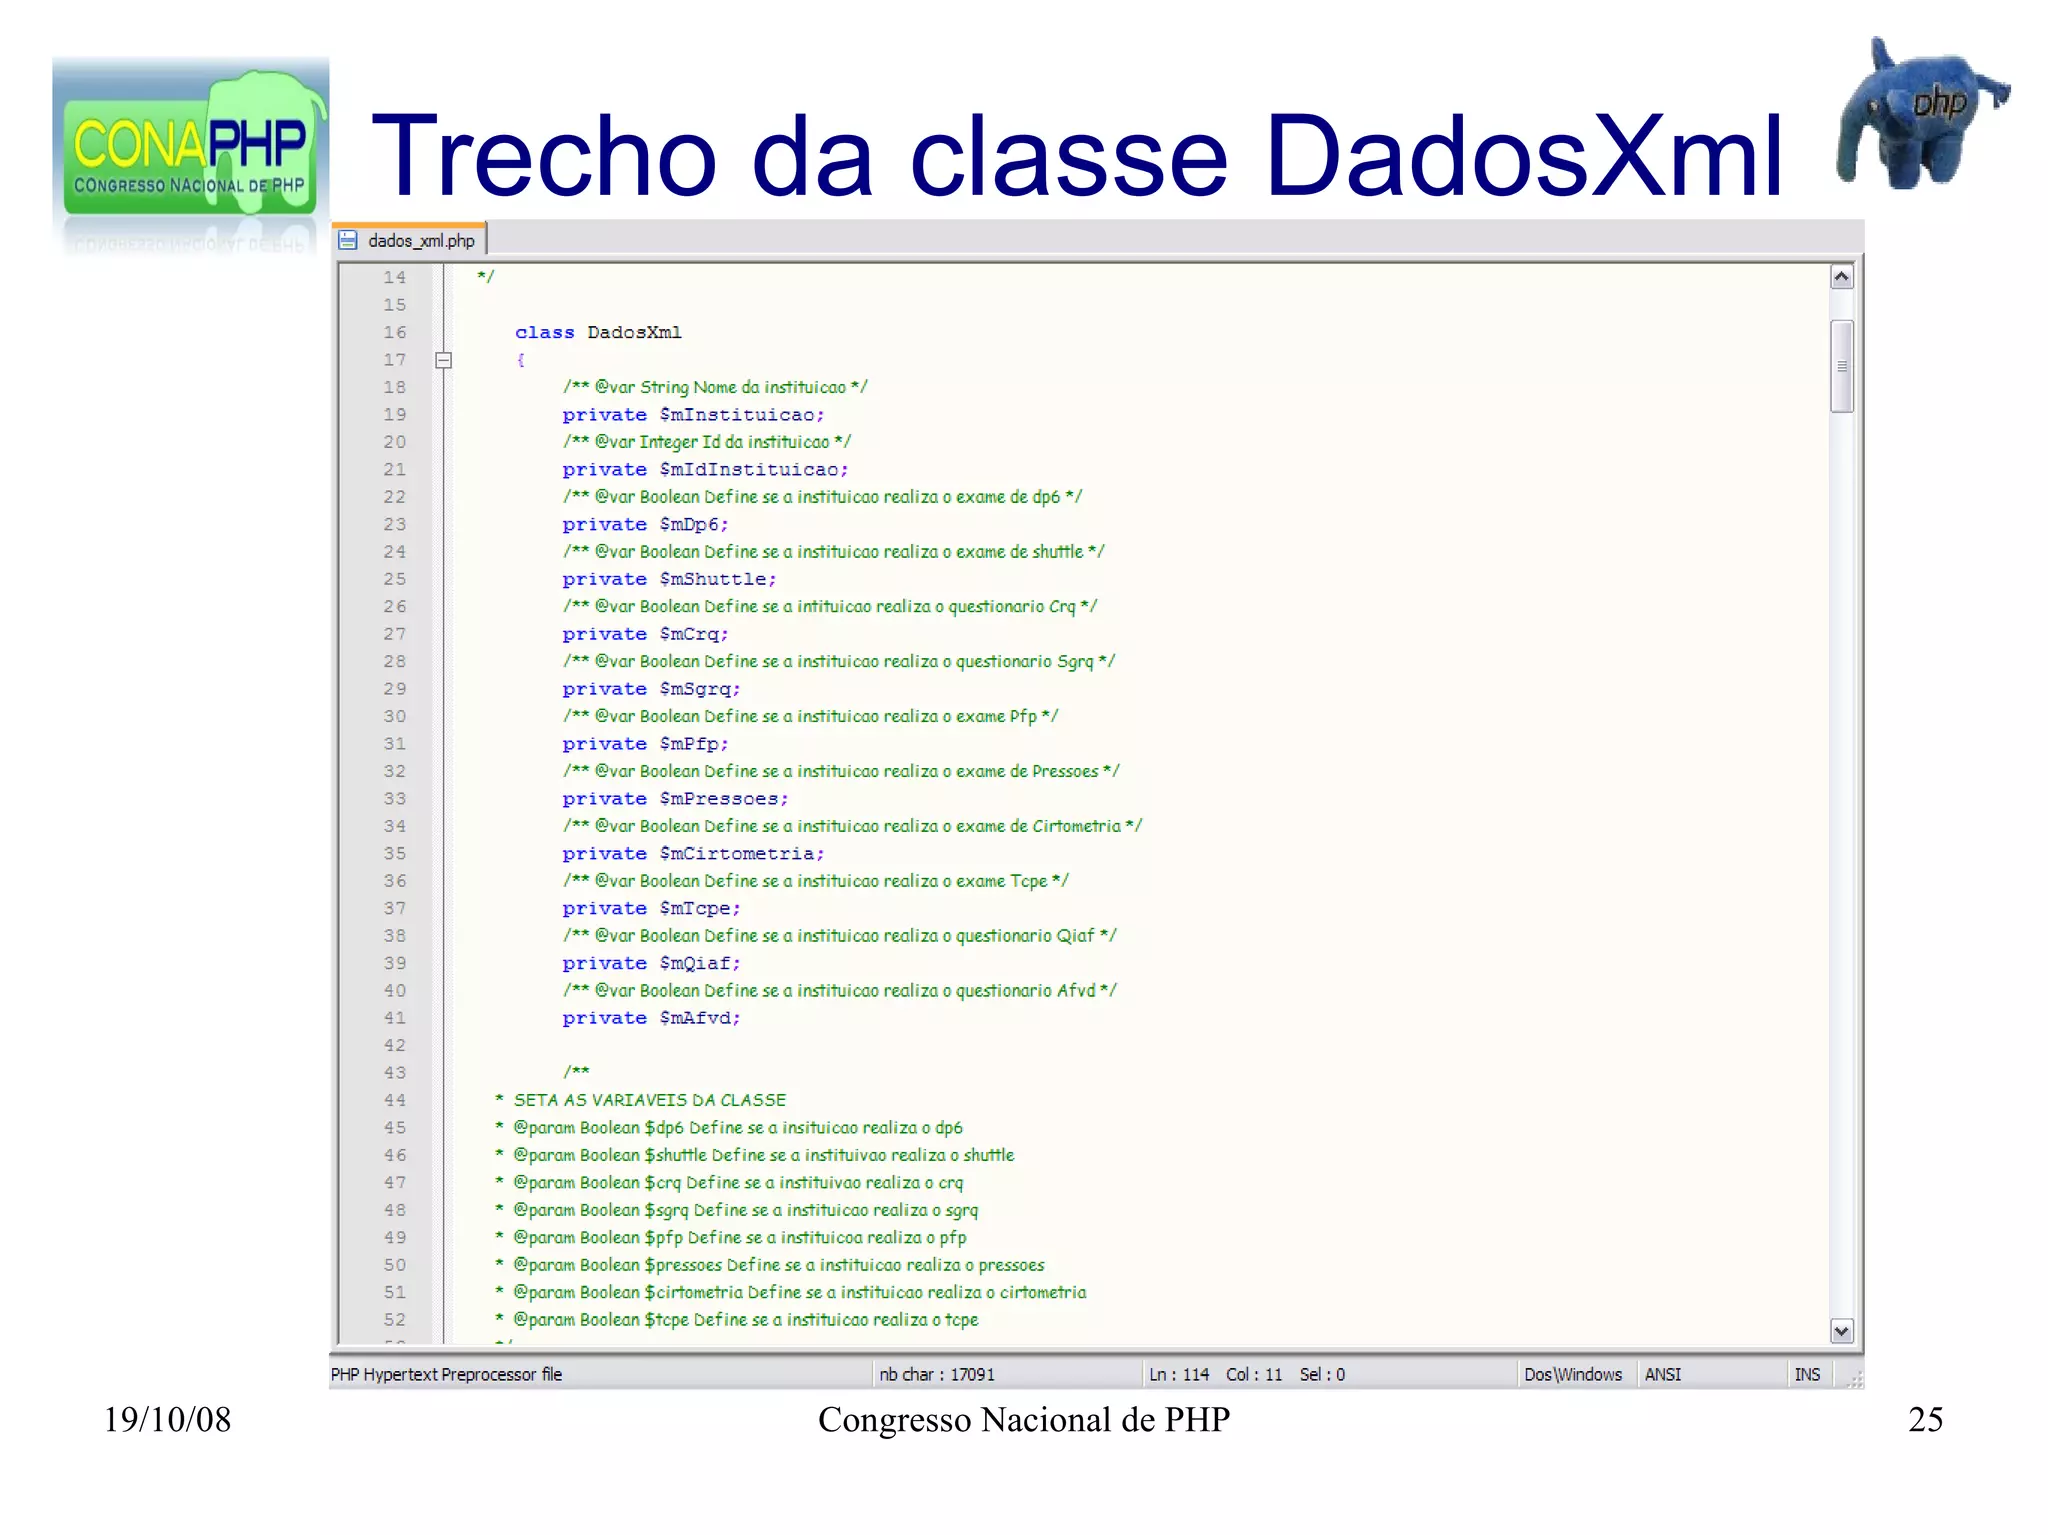Image resolution: width=2048 pixels, height=1535 pixels.
Task: Click 'nb char : 17091' in status bar
Action: (x=937, y=1375)
